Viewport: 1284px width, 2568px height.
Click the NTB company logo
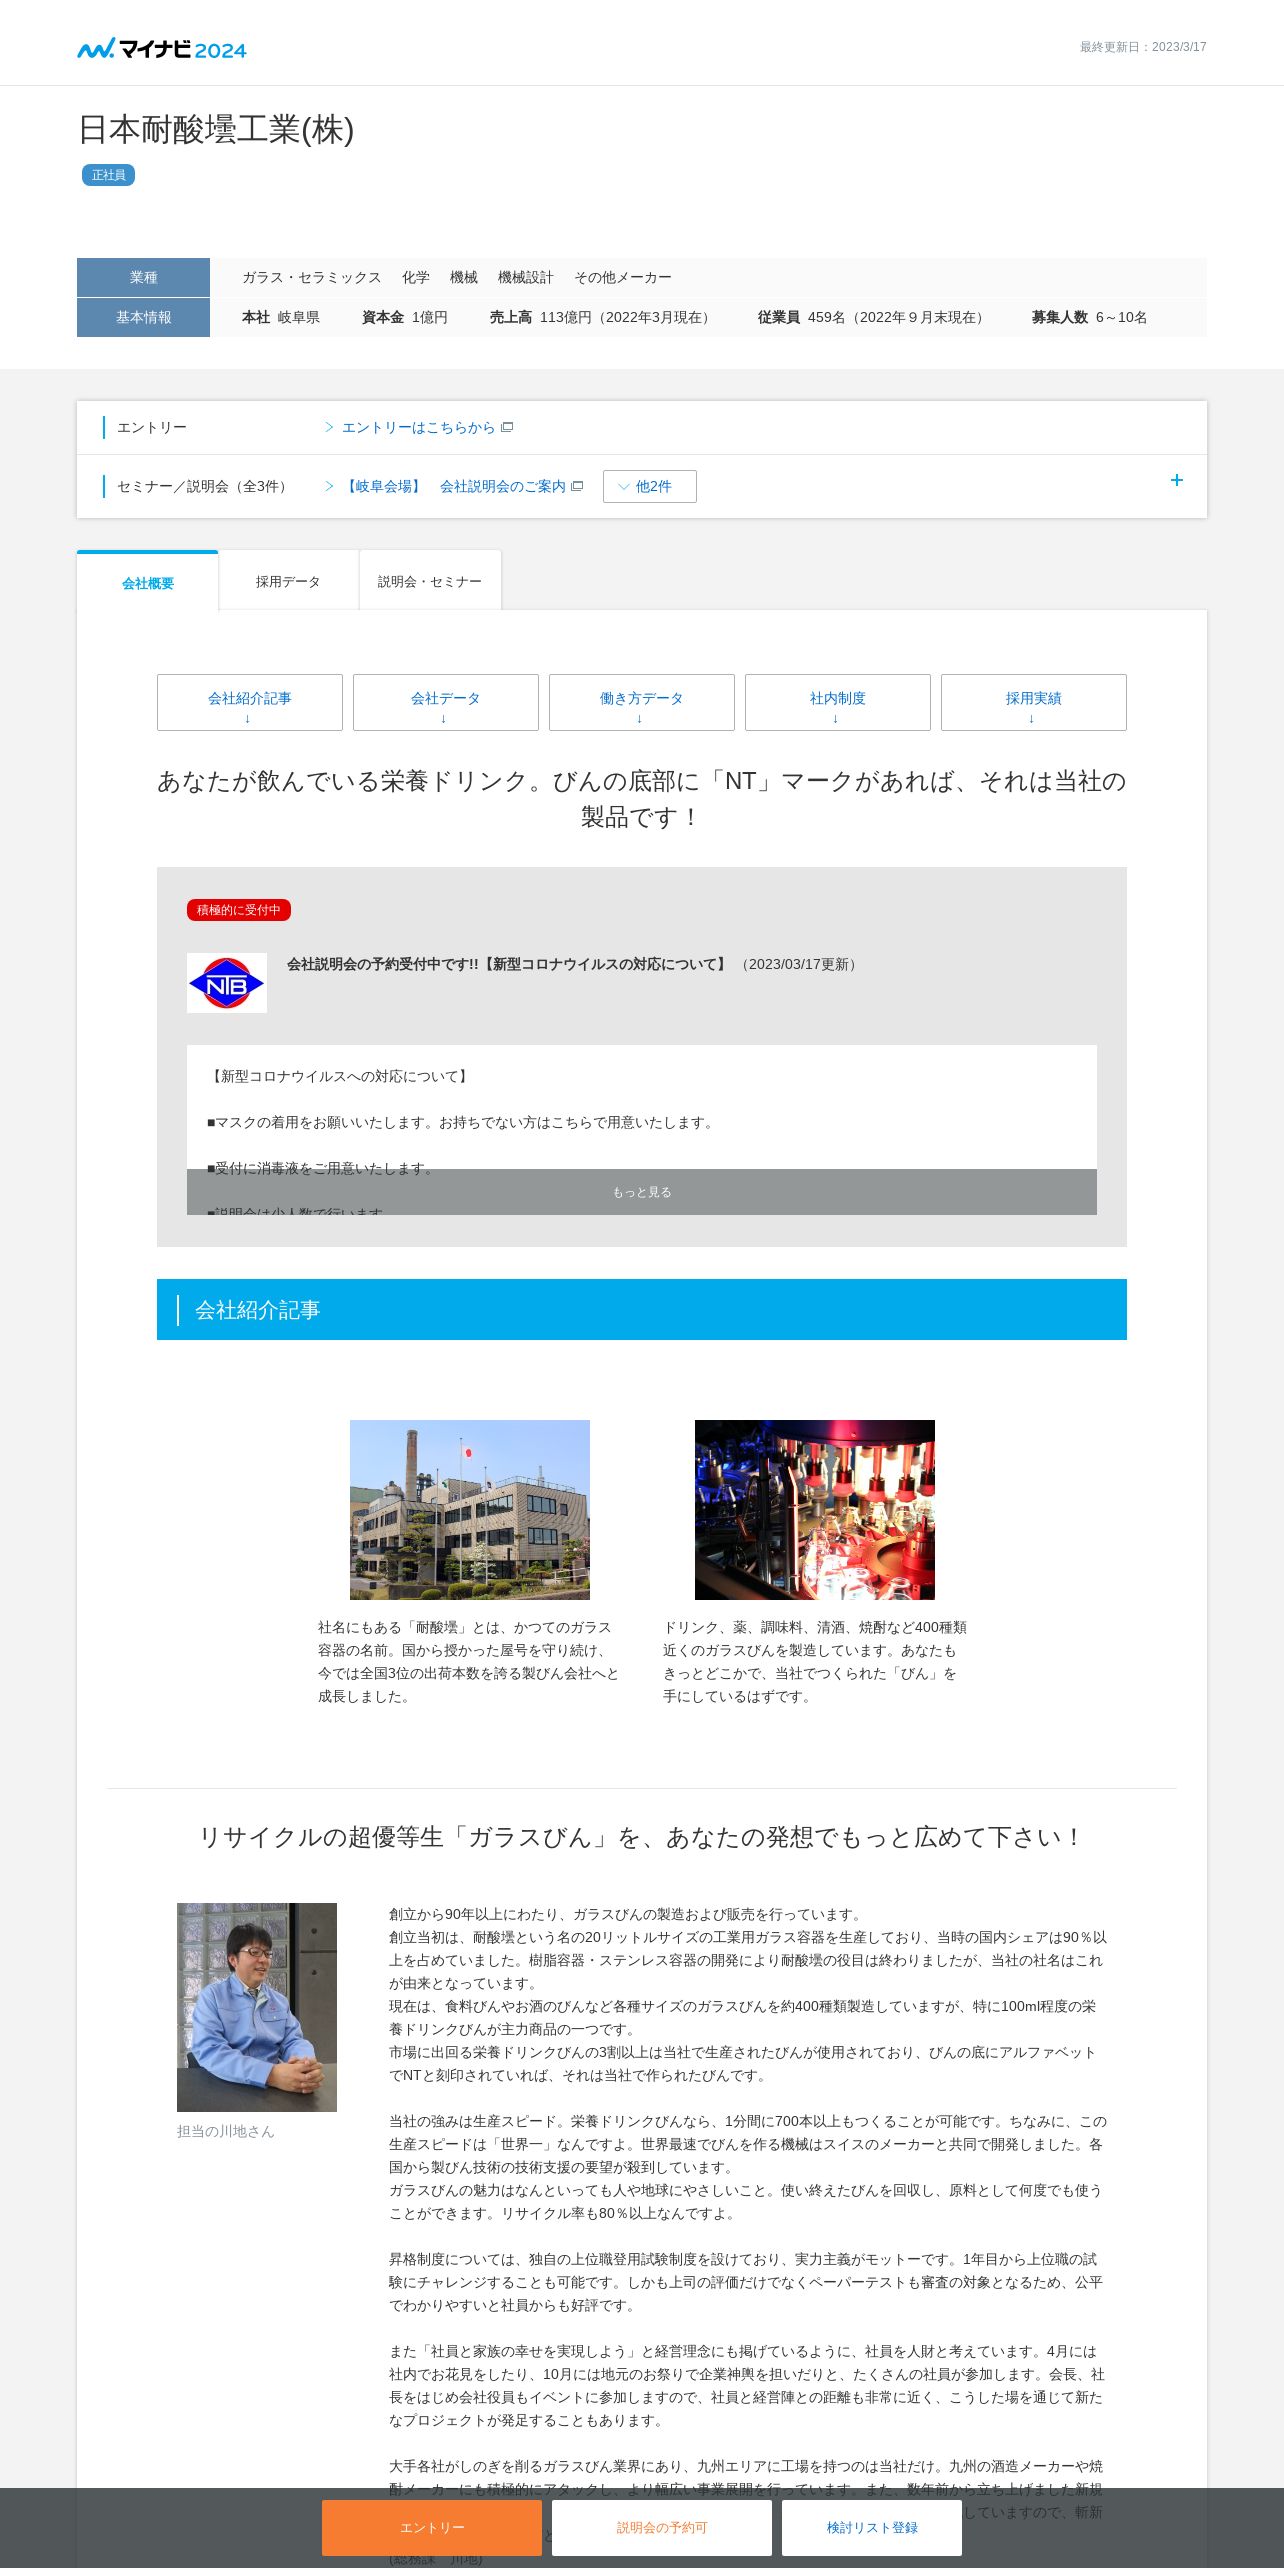tap(227, 983)
